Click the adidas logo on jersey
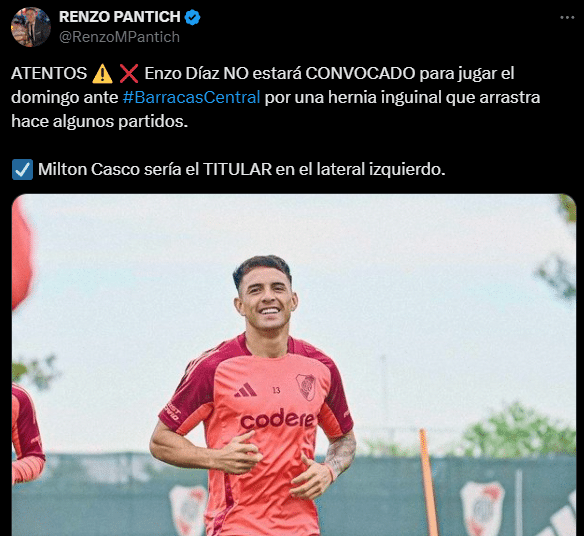 click(x=245, y=390)
